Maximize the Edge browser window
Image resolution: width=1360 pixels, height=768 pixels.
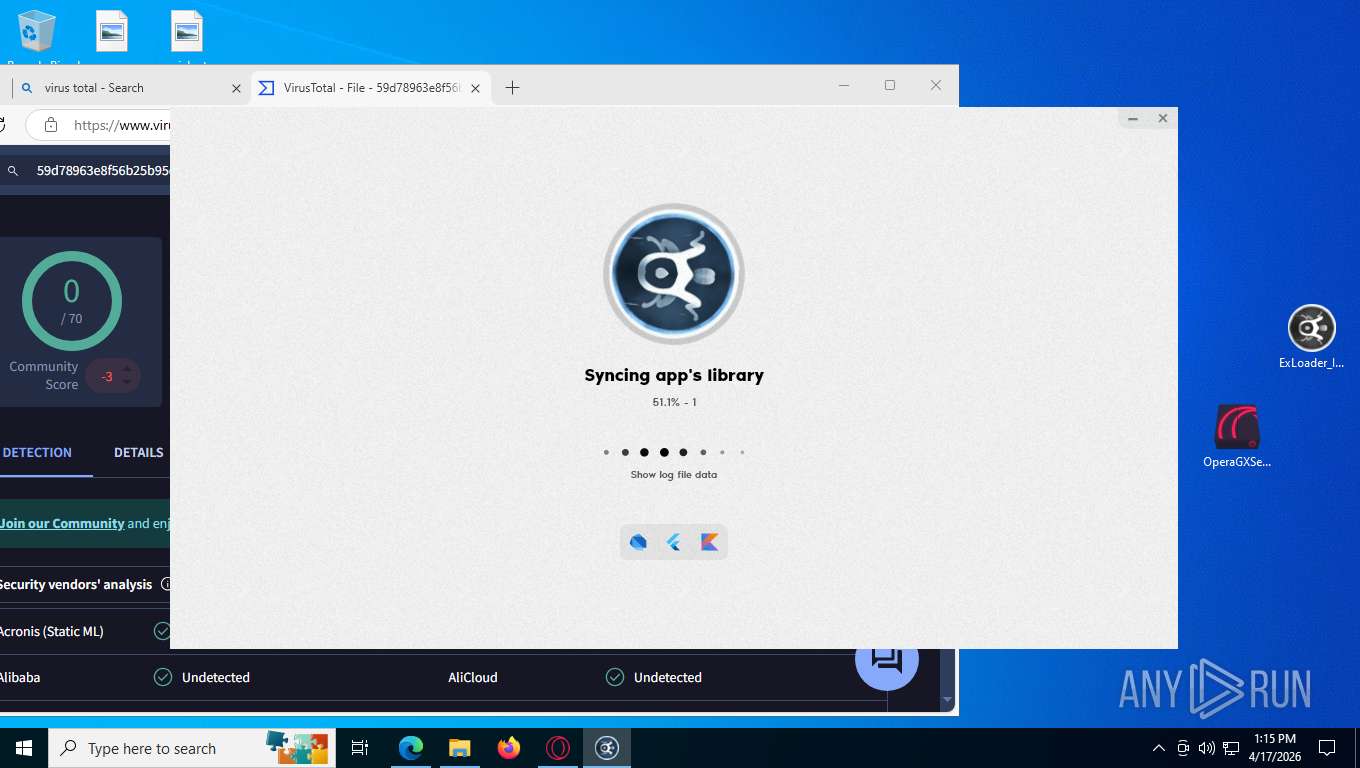click(x=890, y=85)
